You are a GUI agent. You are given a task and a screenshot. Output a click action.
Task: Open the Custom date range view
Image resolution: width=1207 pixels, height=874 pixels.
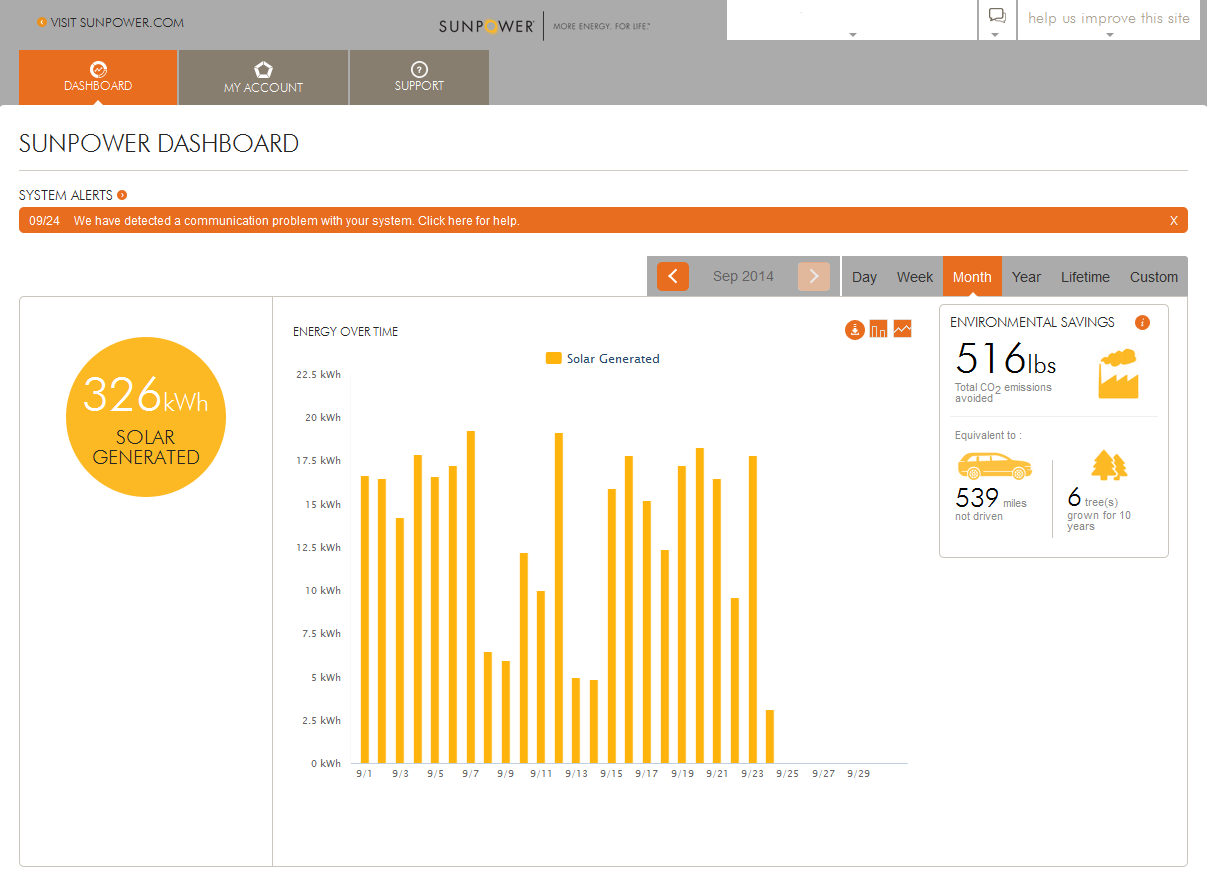1154,277
